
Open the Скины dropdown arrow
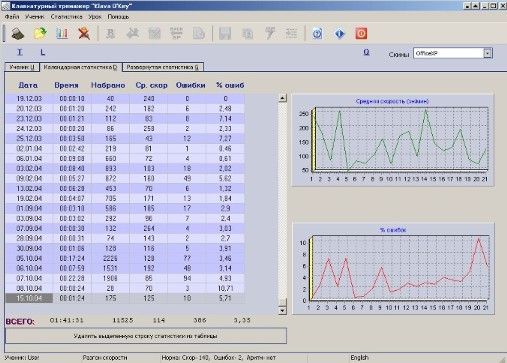pos(488,53)
